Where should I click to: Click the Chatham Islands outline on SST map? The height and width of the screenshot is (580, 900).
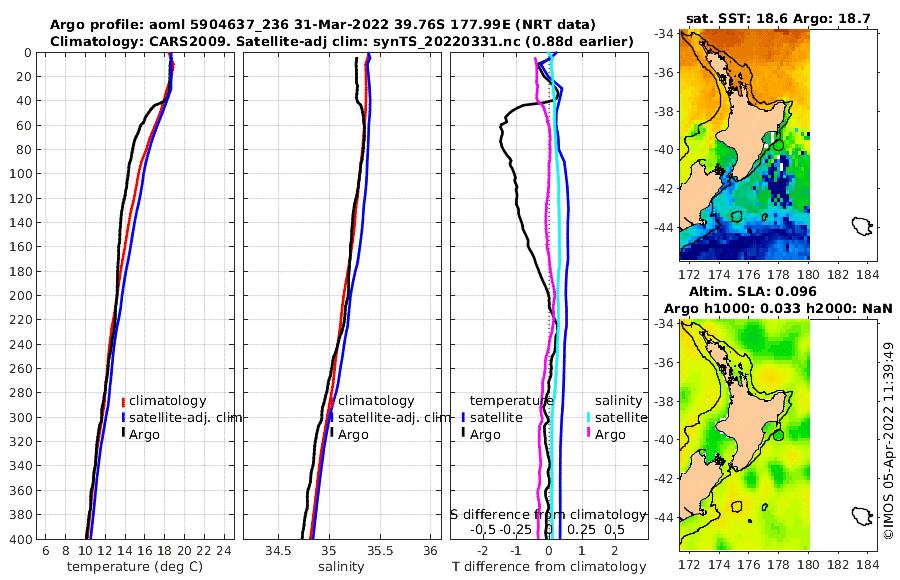point(861,226)
